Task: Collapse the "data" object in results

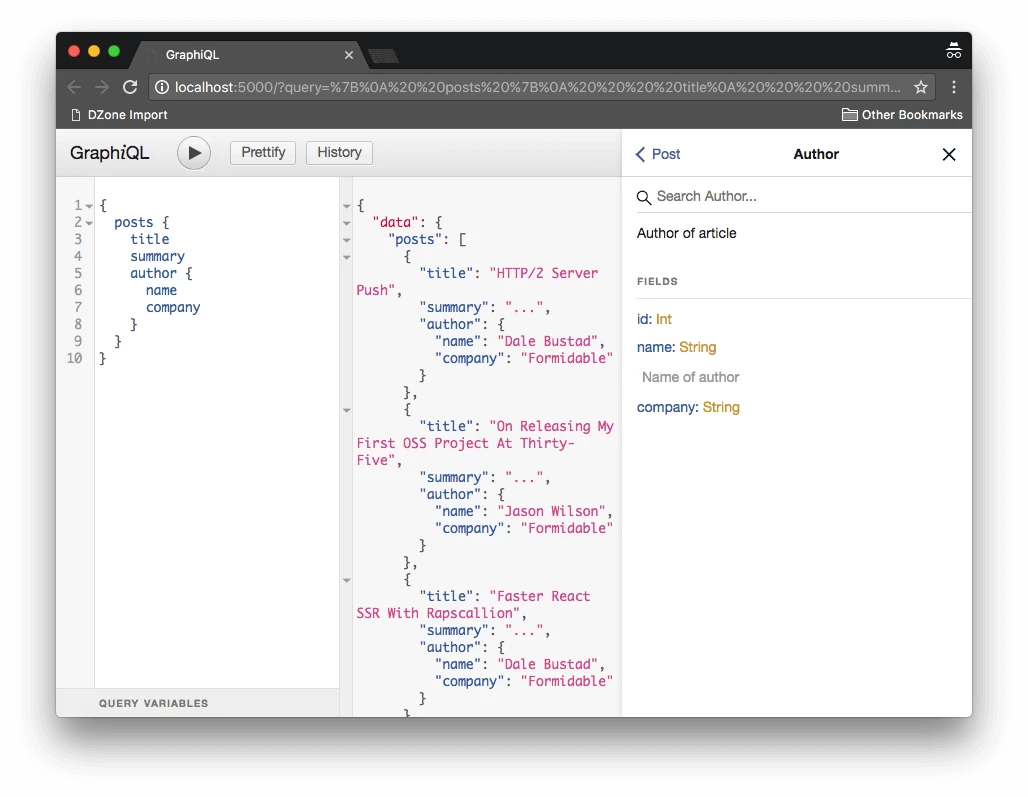Action: tap(347, 224)
